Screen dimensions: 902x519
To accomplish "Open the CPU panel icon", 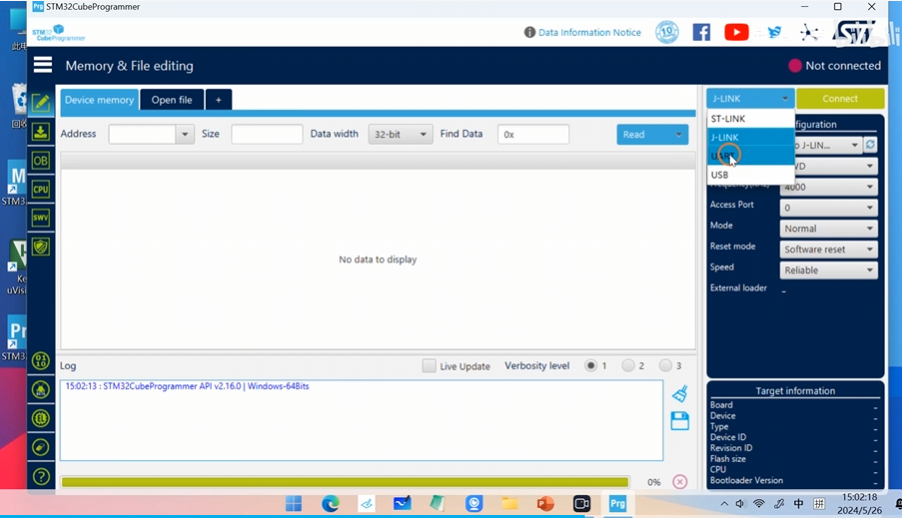I will (40, 189).
